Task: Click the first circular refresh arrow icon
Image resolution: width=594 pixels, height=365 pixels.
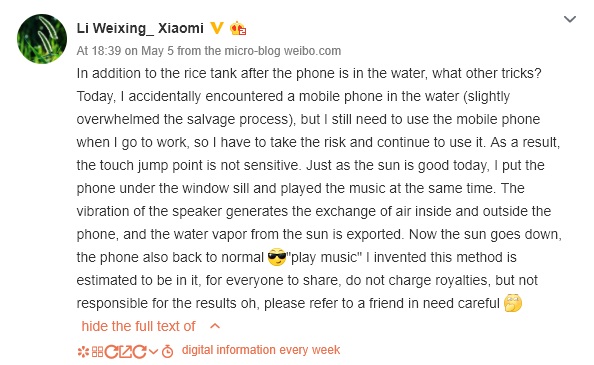Action: (x=112, y=352)
